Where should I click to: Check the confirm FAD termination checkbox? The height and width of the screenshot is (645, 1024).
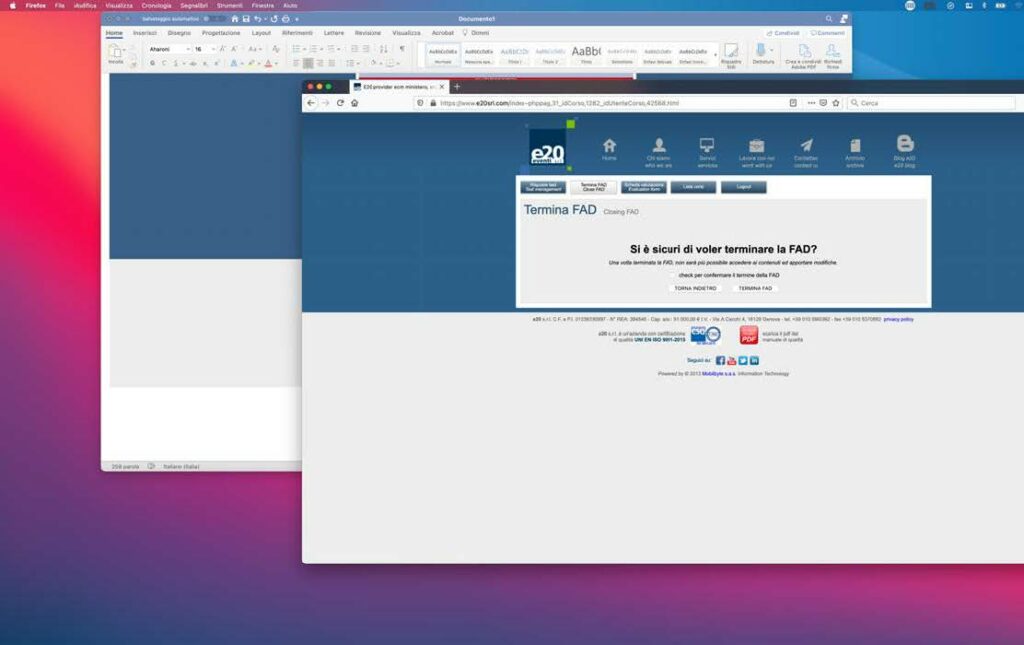(x=672, y=275)
